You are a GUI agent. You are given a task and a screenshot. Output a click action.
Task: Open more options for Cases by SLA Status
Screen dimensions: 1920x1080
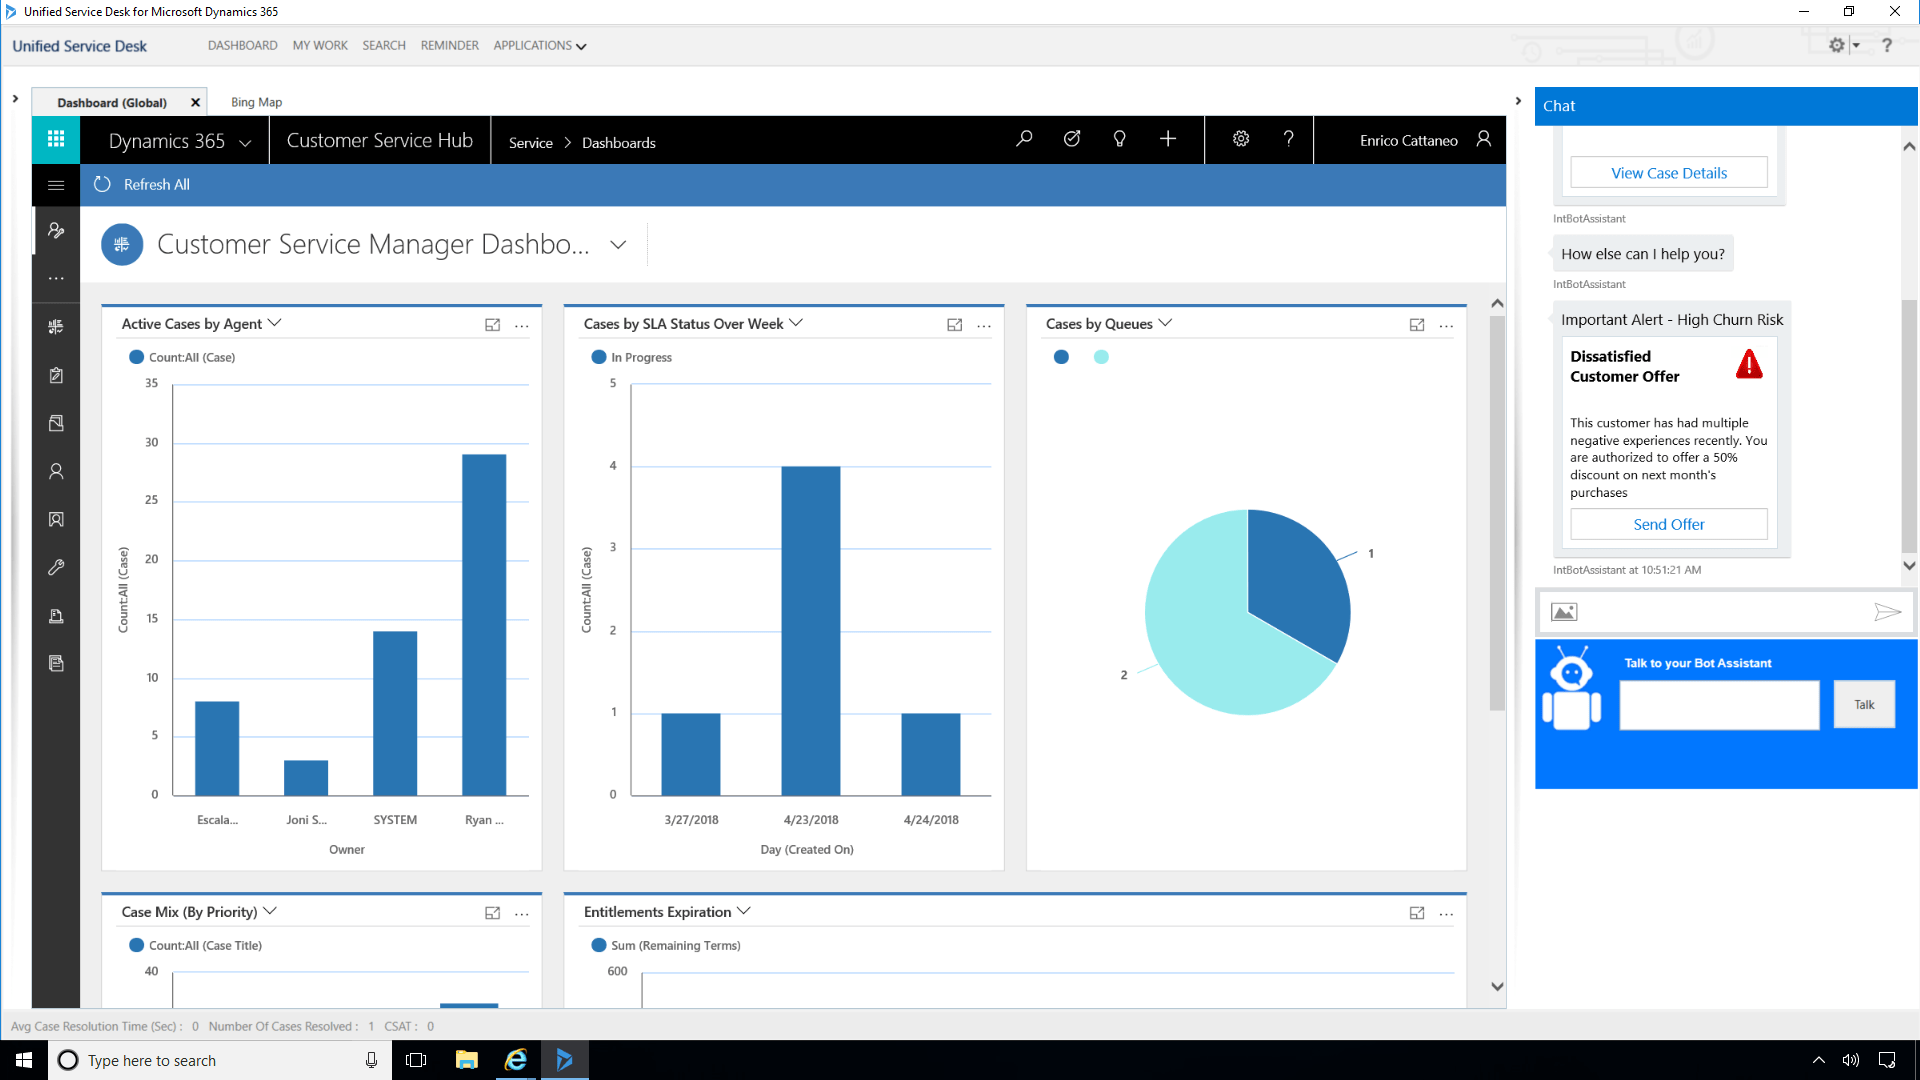tap(984, 326)
